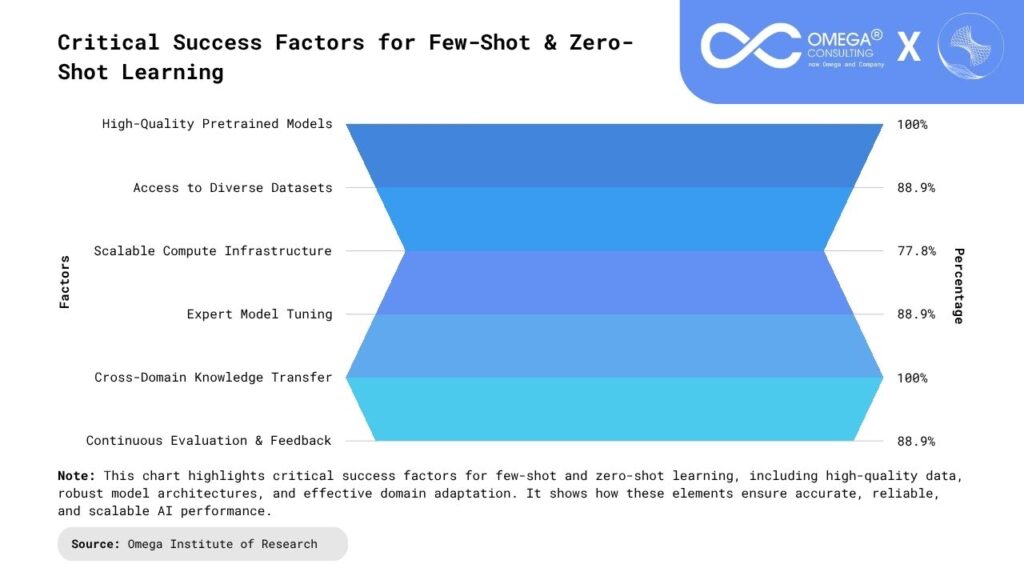
Task: Click the Cross-Domain Knowledge Transfer label
Action: point(213,377)
